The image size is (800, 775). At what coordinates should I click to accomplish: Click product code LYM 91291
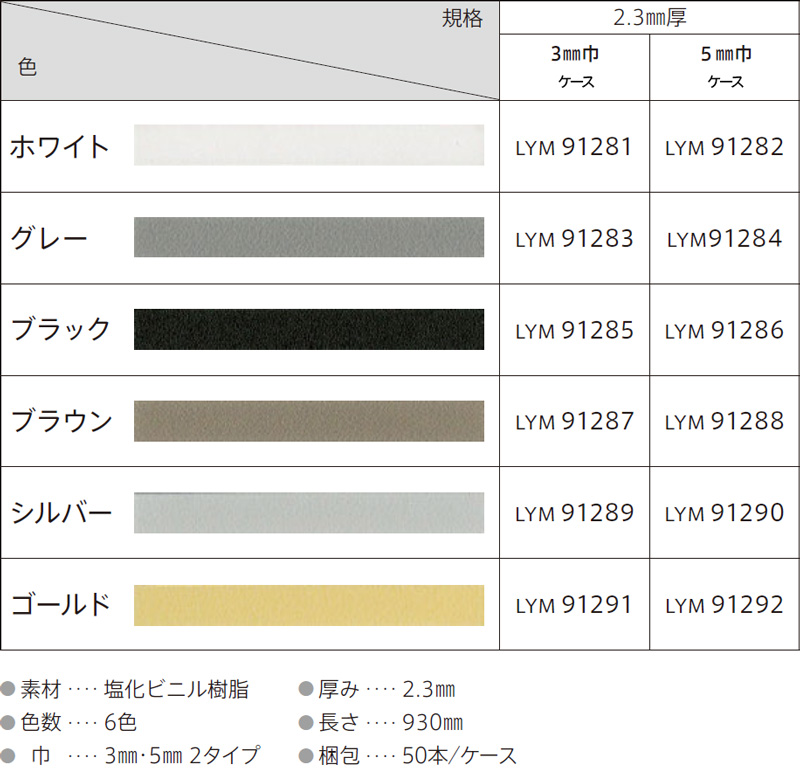pyautogui.click(x=574, y=605)
